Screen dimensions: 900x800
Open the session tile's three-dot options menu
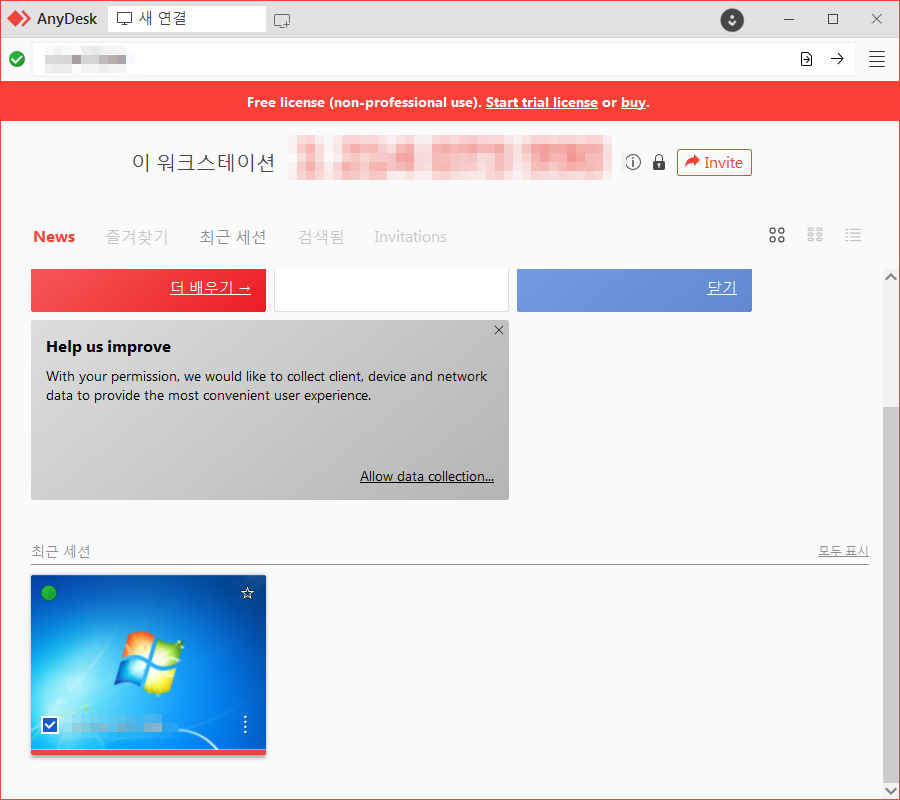[x=245, y=724]
